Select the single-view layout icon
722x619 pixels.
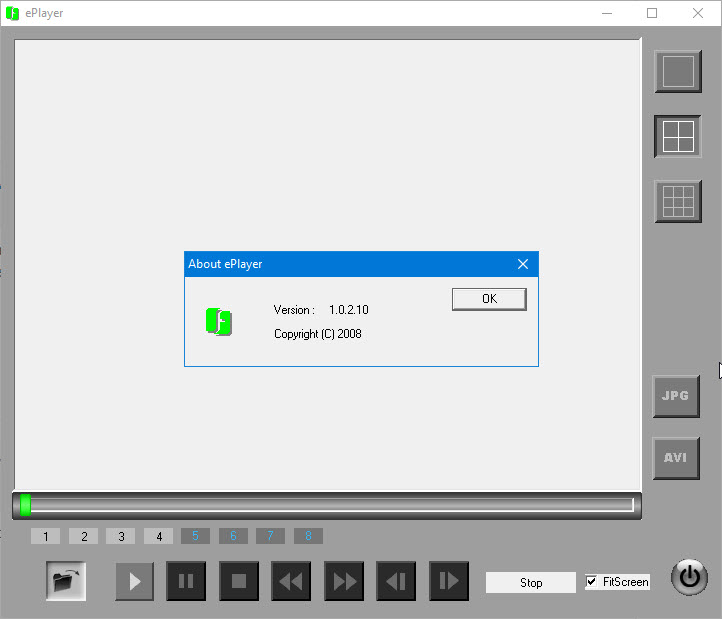point(678,71)
